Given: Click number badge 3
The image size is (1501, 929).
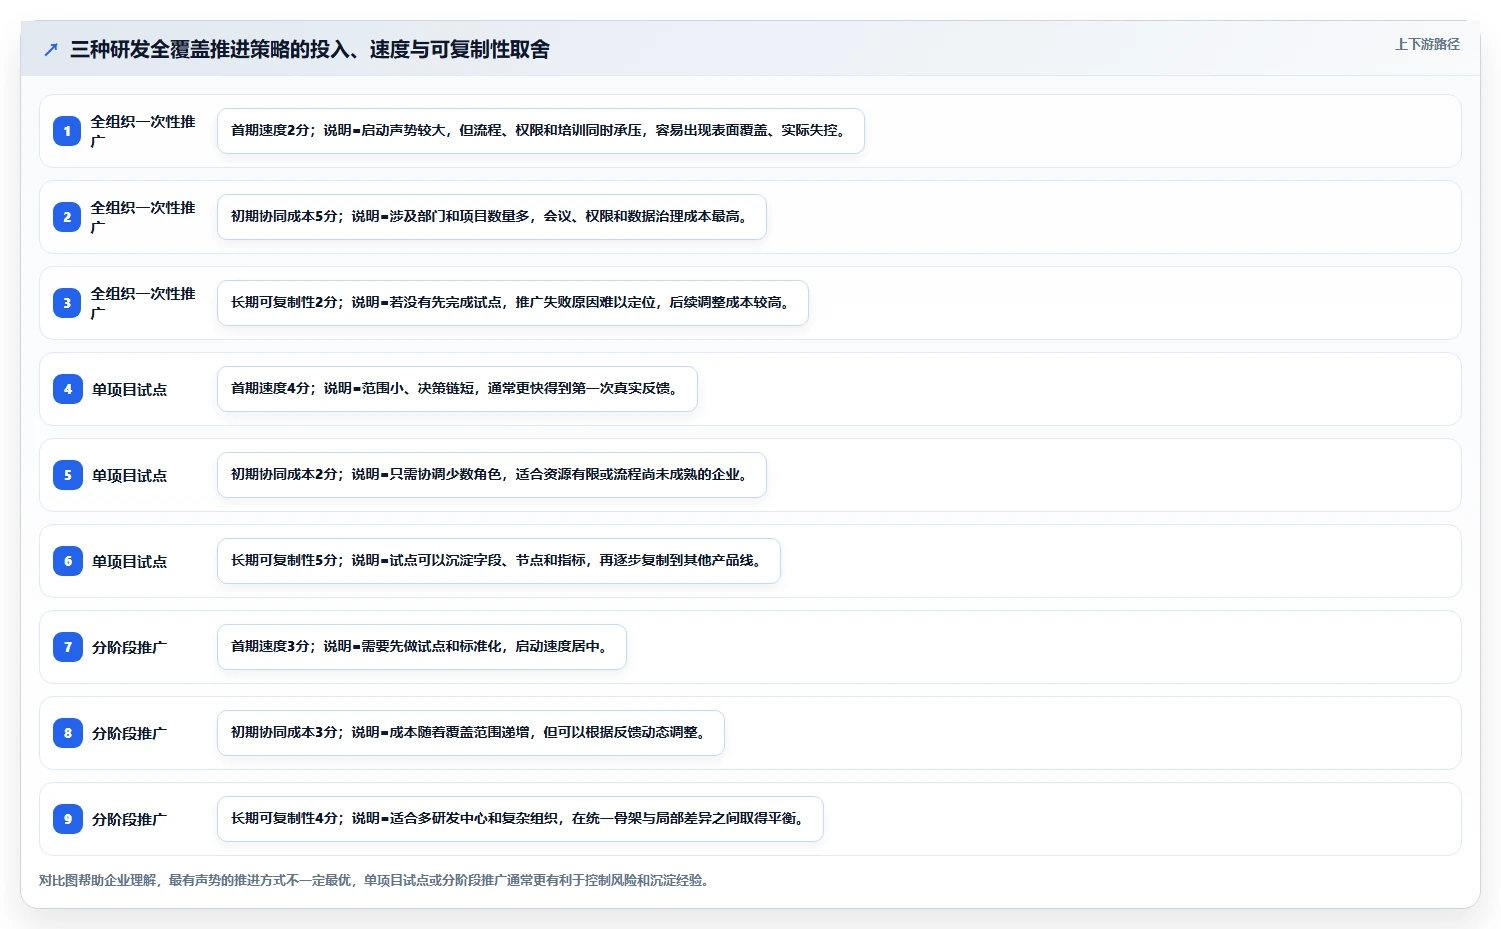Looking at the screenshot, I should (67, 303).
